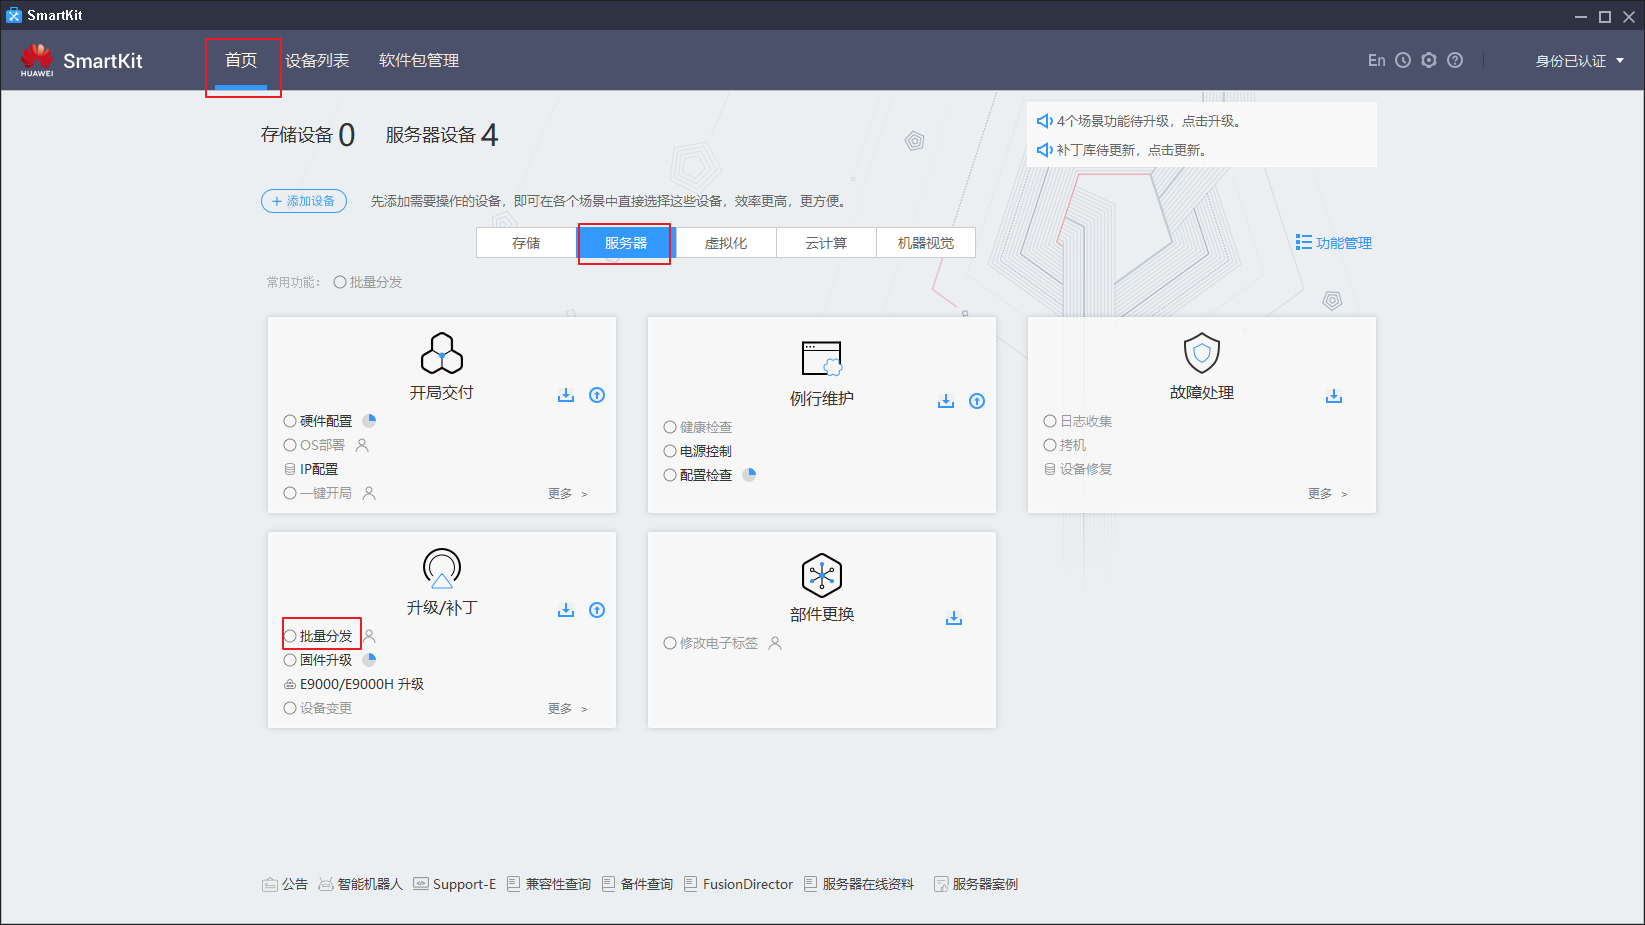The width and height of the screenshot is (1645, 925).
Task: Switch to the 机器视觉 category tab
Action: (x=926, y=243)
